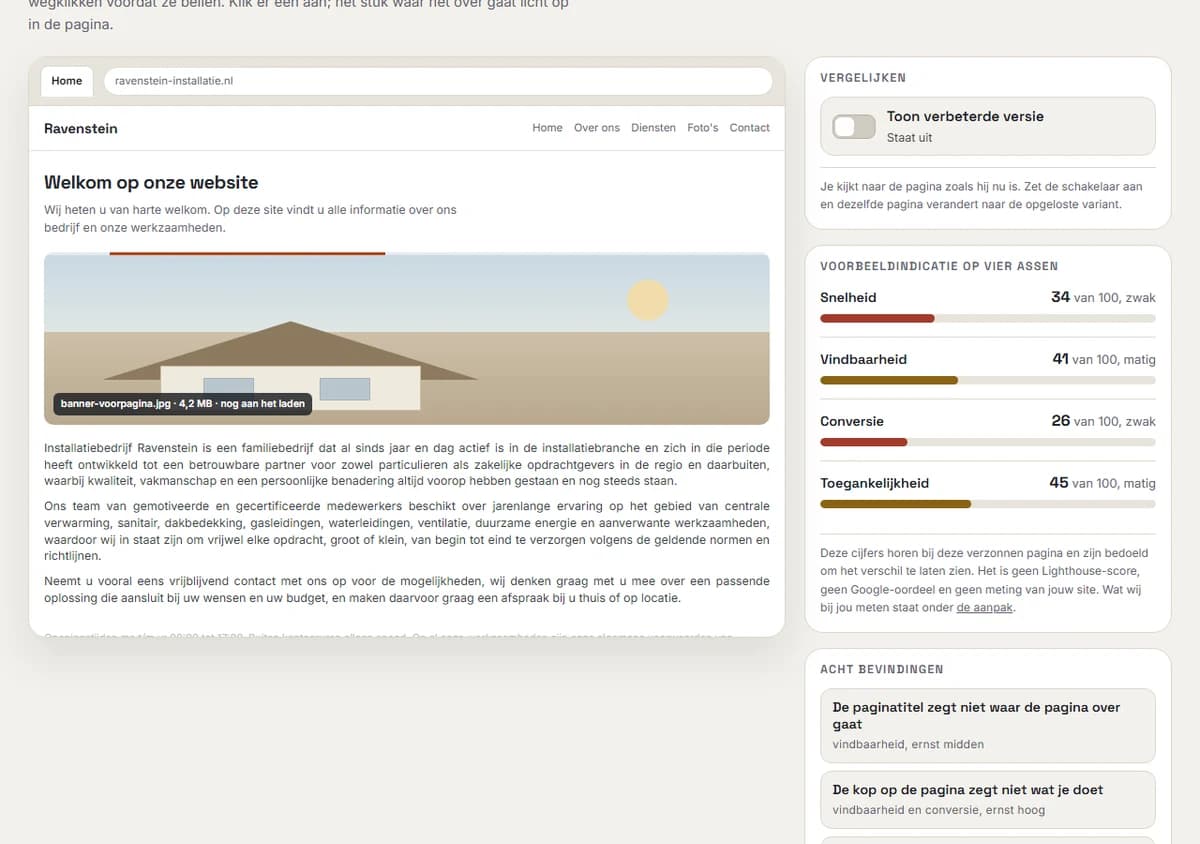The image size is (1200, 844).
Task: Click the 'Deze cijfers horen bij' disclaimer text
Action: click(986, 580)
